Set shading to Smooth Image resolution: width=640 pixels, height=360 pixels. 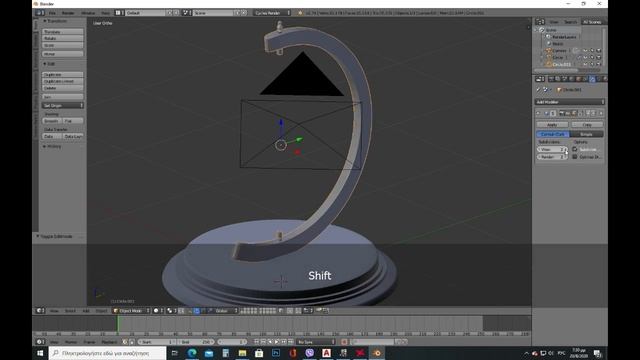click(x=52, y=121)
